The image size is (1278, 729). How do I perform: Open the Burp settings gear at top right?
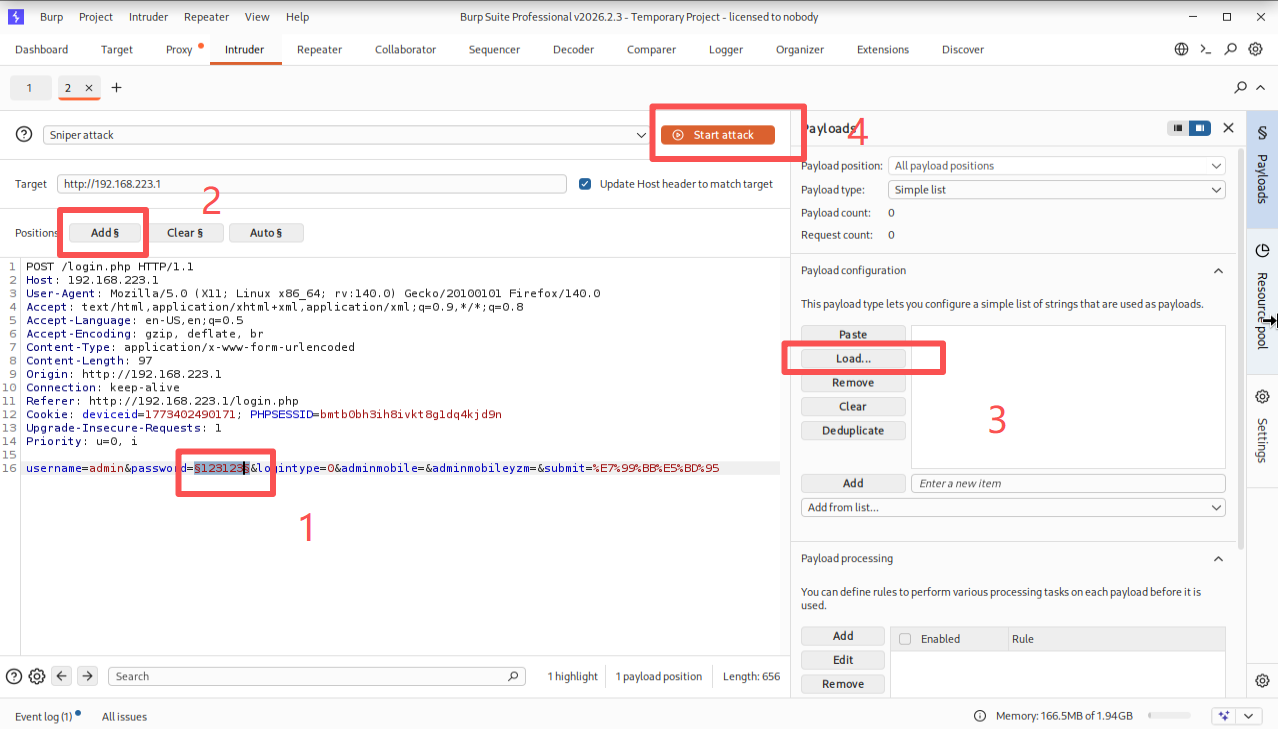[1257, 49]
